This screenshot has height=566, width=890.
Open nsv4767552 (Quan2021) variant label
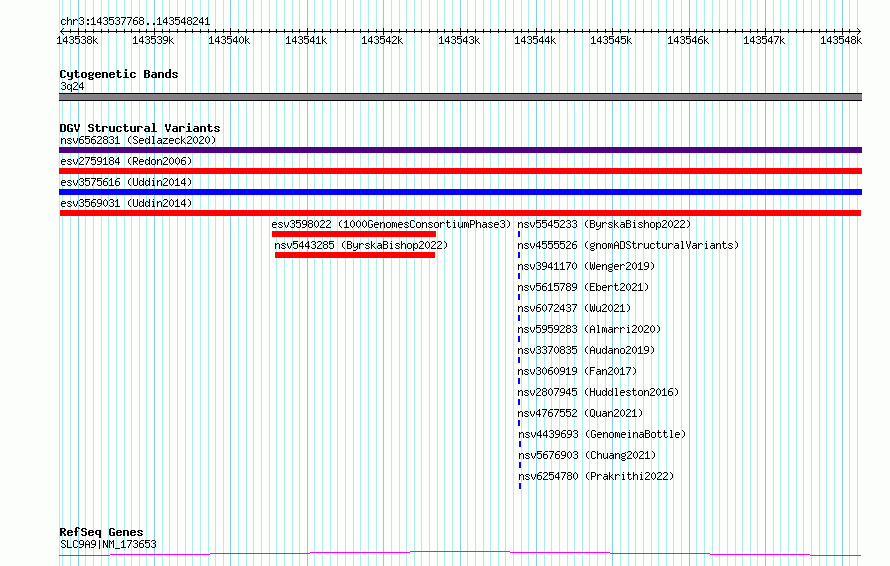click(x=580, y=413)
